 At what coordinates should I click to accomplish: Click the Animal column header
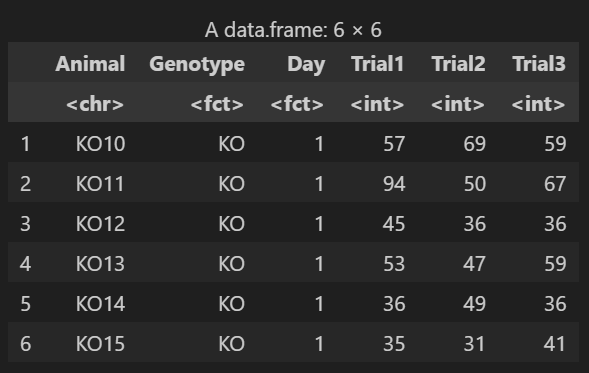click(x=90, y=63)
